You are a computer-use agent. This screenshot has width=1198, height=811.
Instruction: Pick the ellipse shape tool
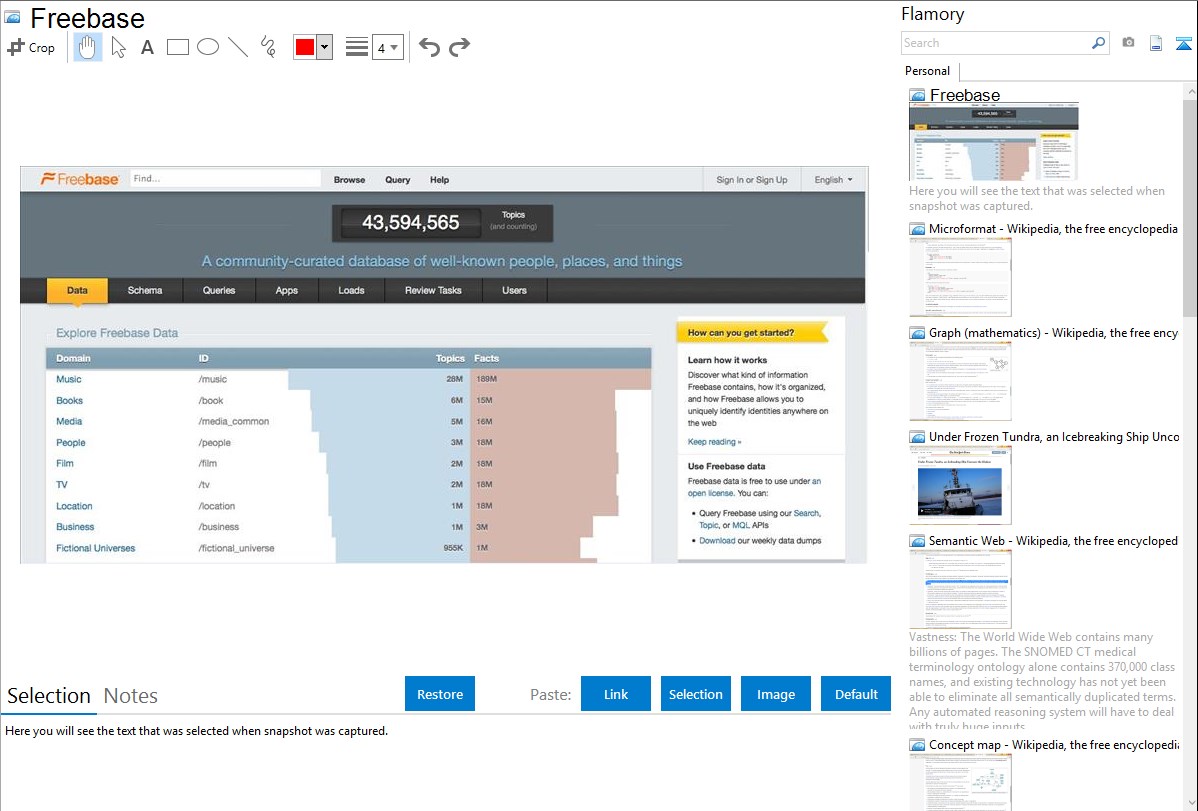point(208,47)
